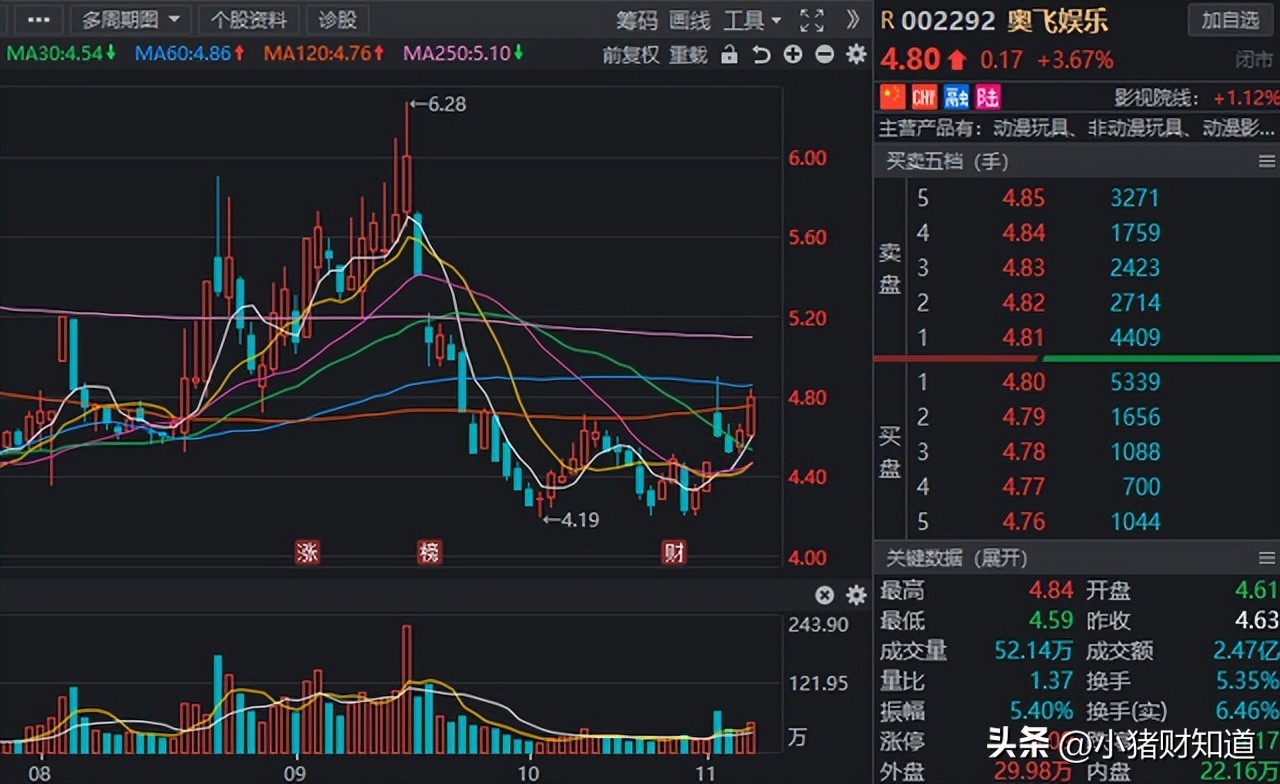Open the volume panel settings gear

pos(856,595)
